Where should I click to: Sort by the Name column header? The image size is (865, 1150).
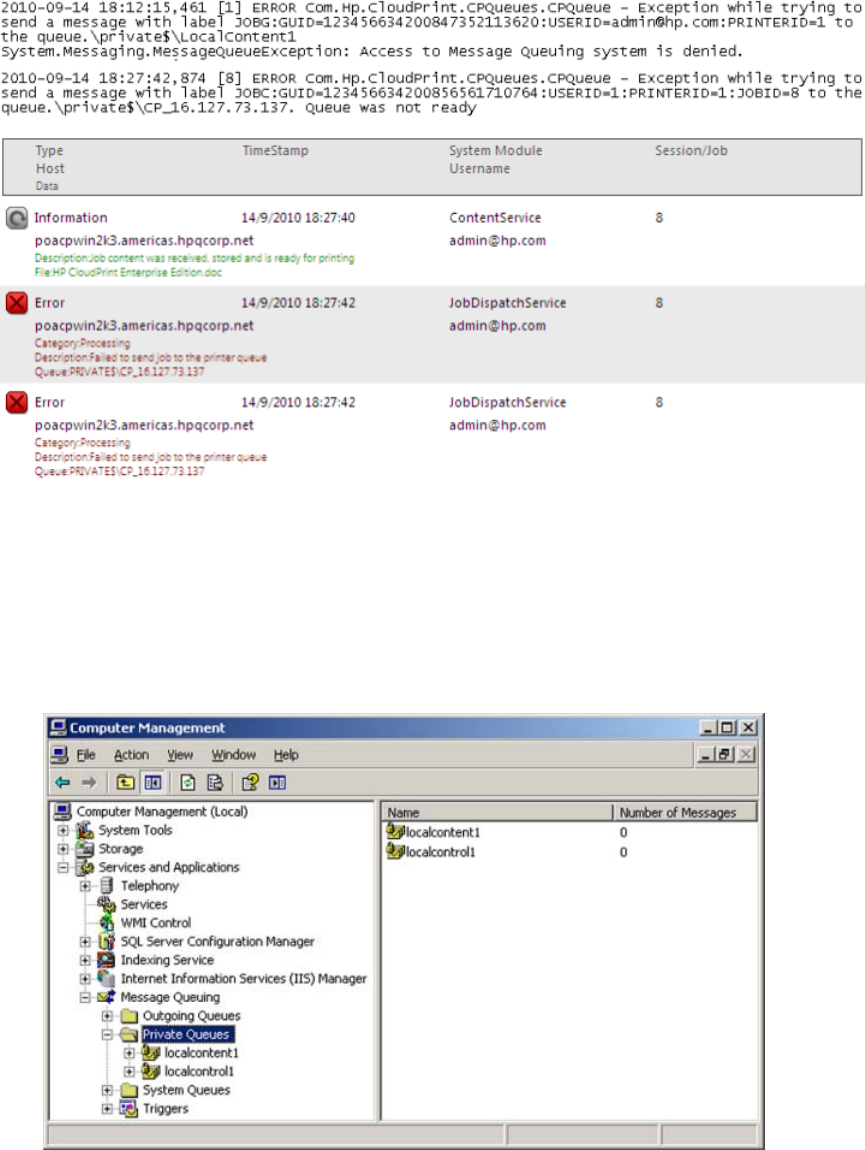tap(497, 813)
